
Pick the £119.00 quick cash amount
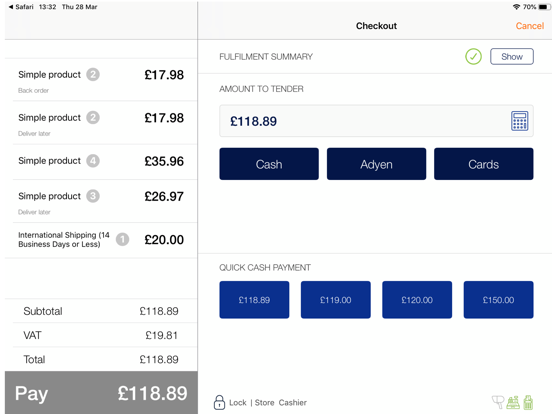pyautogui.click(x=335, y=300)
